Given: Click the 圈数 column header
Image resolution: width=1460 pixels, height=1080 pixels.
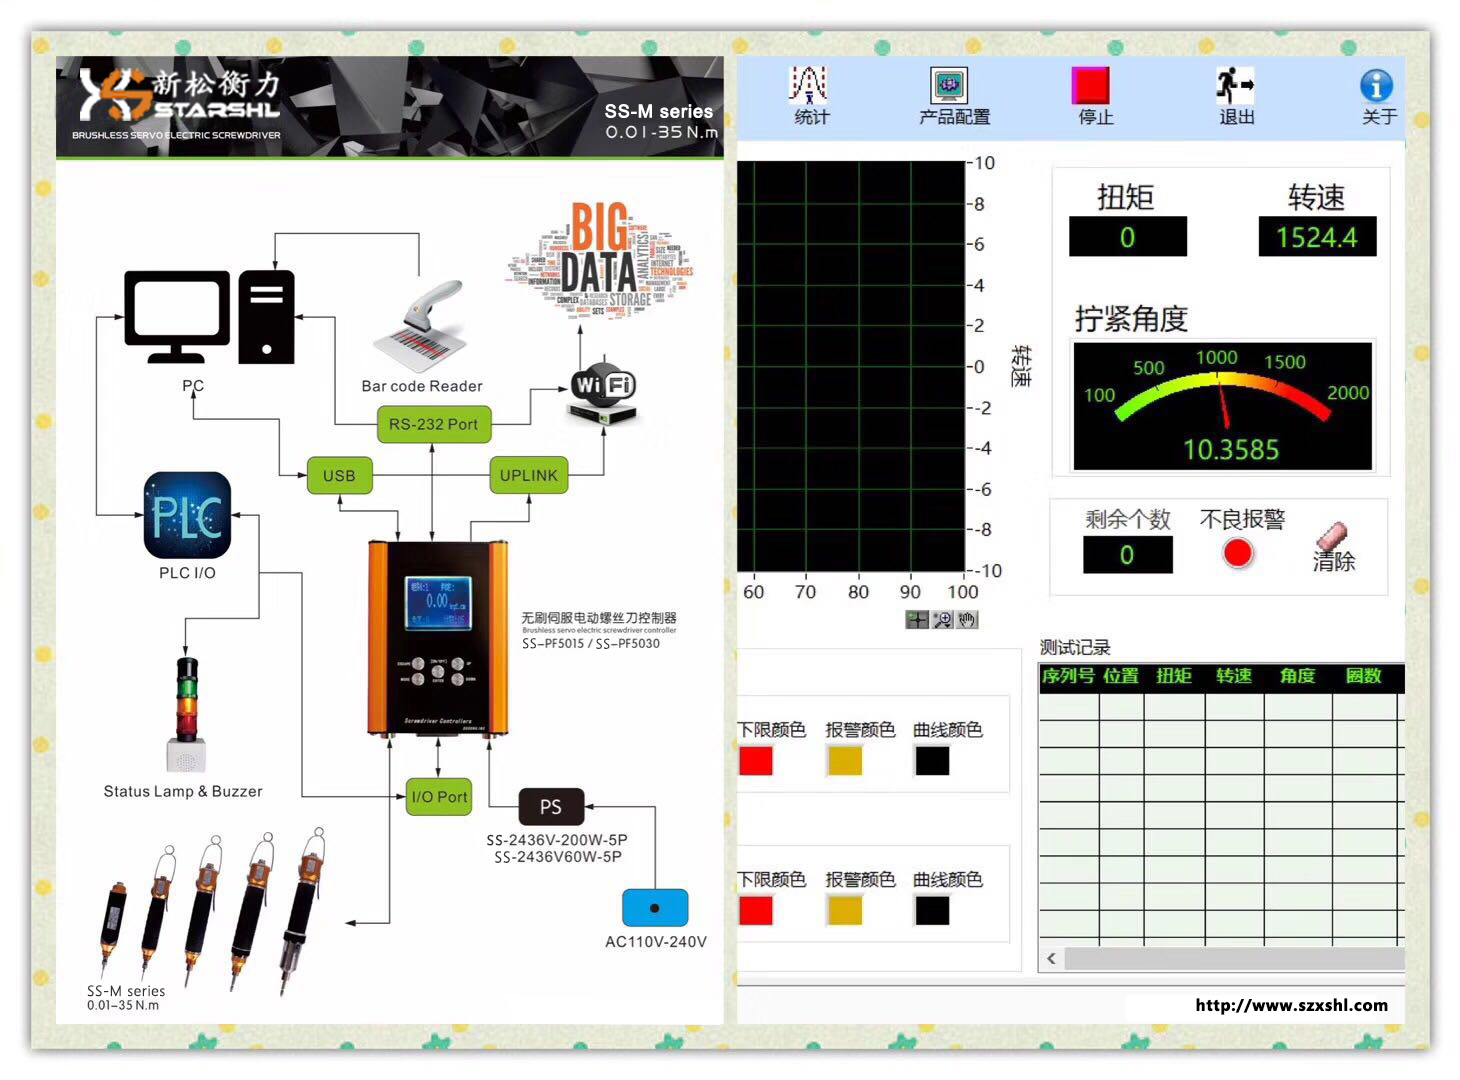Looking at the screenshot, I should [x=1363, y=676].
